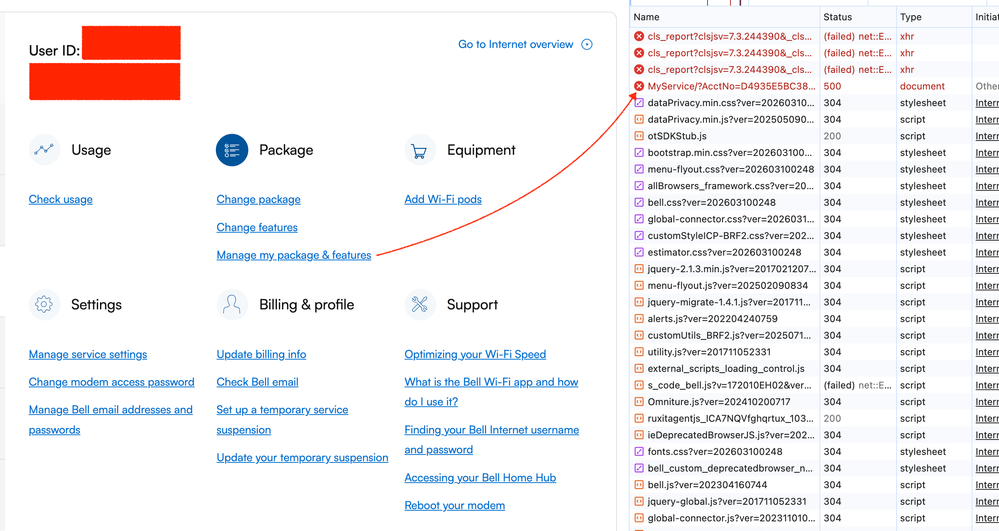Image resolution: width=999 pixels, height=531 pixels.
Task: Select the jquery-migrate-1.4.1.js request
Action: point(814,302)
